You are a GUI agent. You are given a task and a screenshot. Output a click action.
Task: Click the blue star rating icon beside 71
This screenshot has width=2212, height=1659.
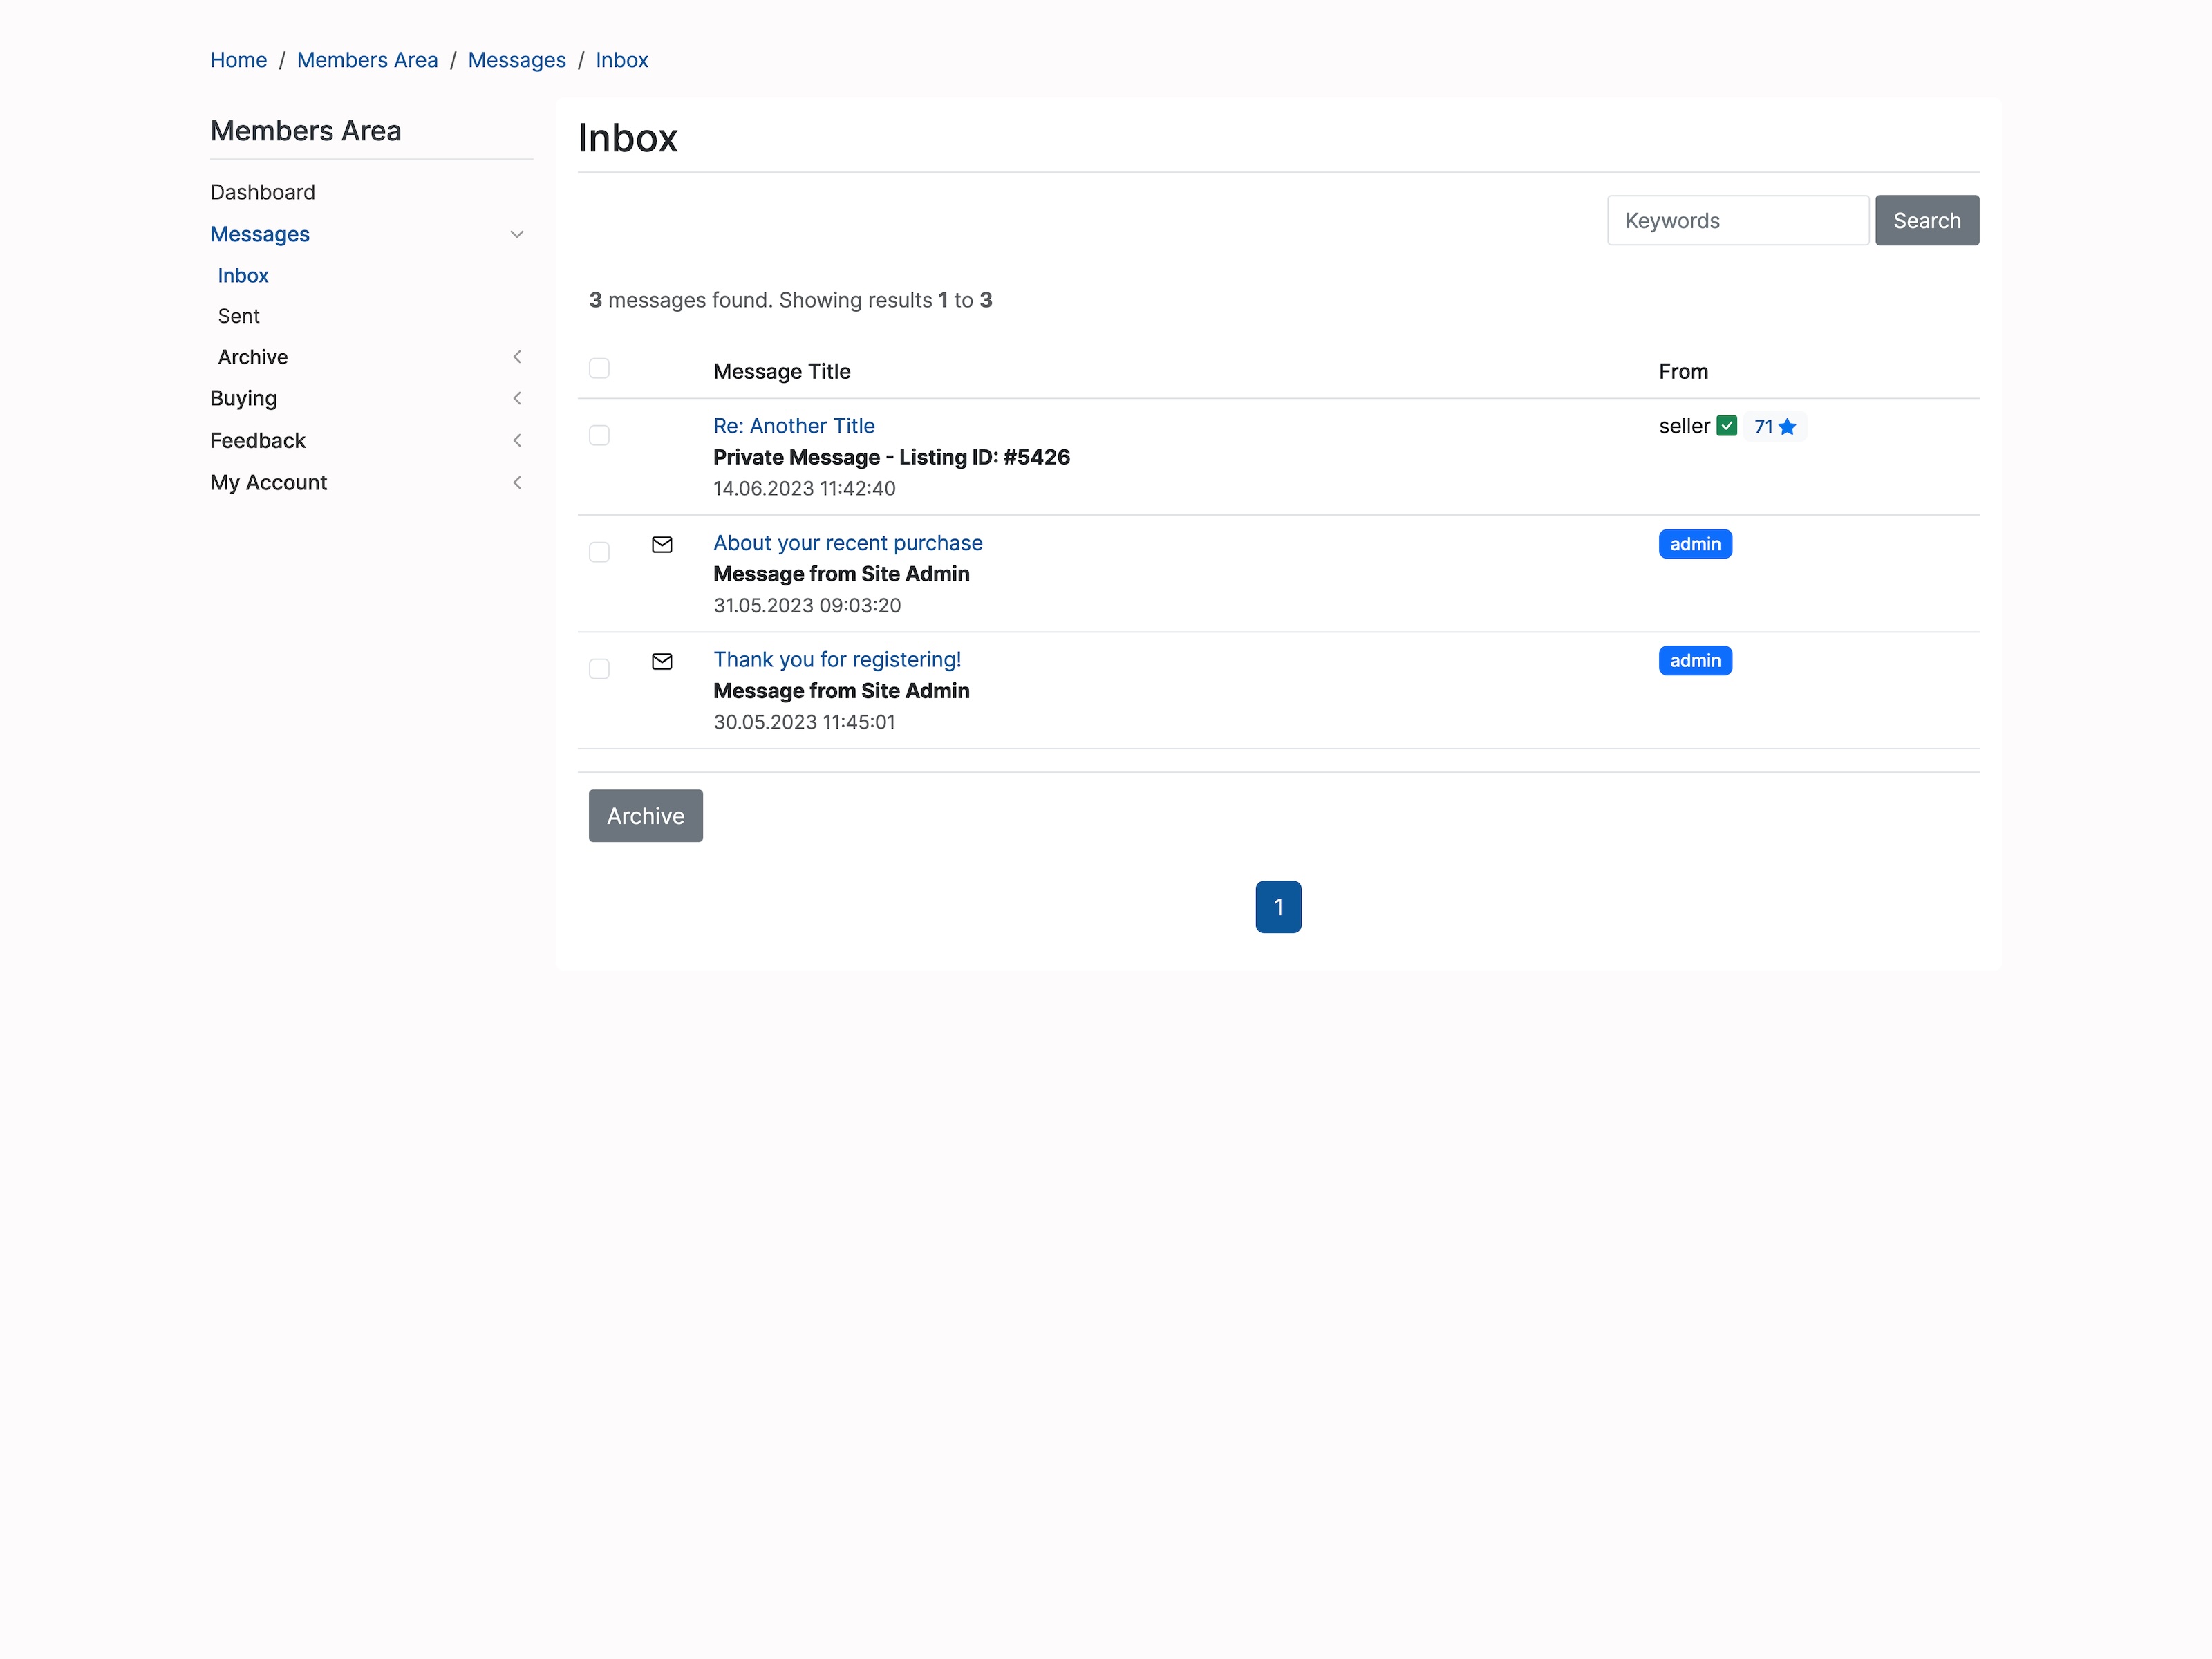pyautogui.click(x=1789, y=426)
